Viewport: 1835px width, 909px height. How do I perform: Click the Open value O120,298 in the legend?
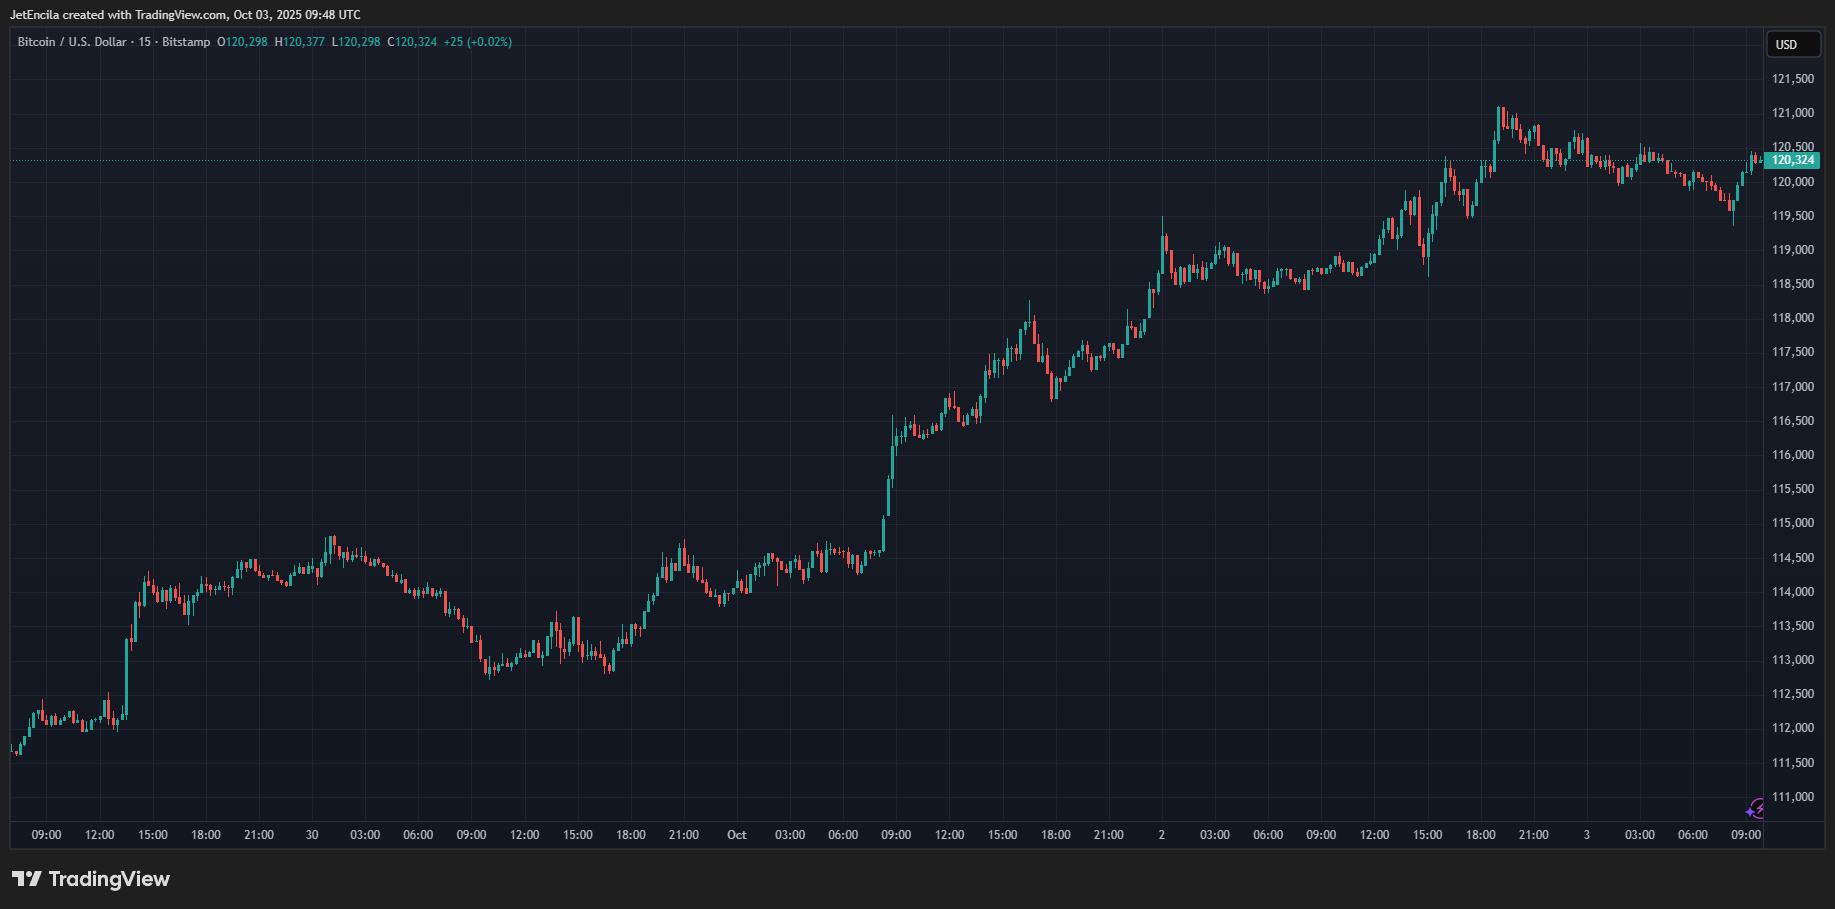pos(242,42)
